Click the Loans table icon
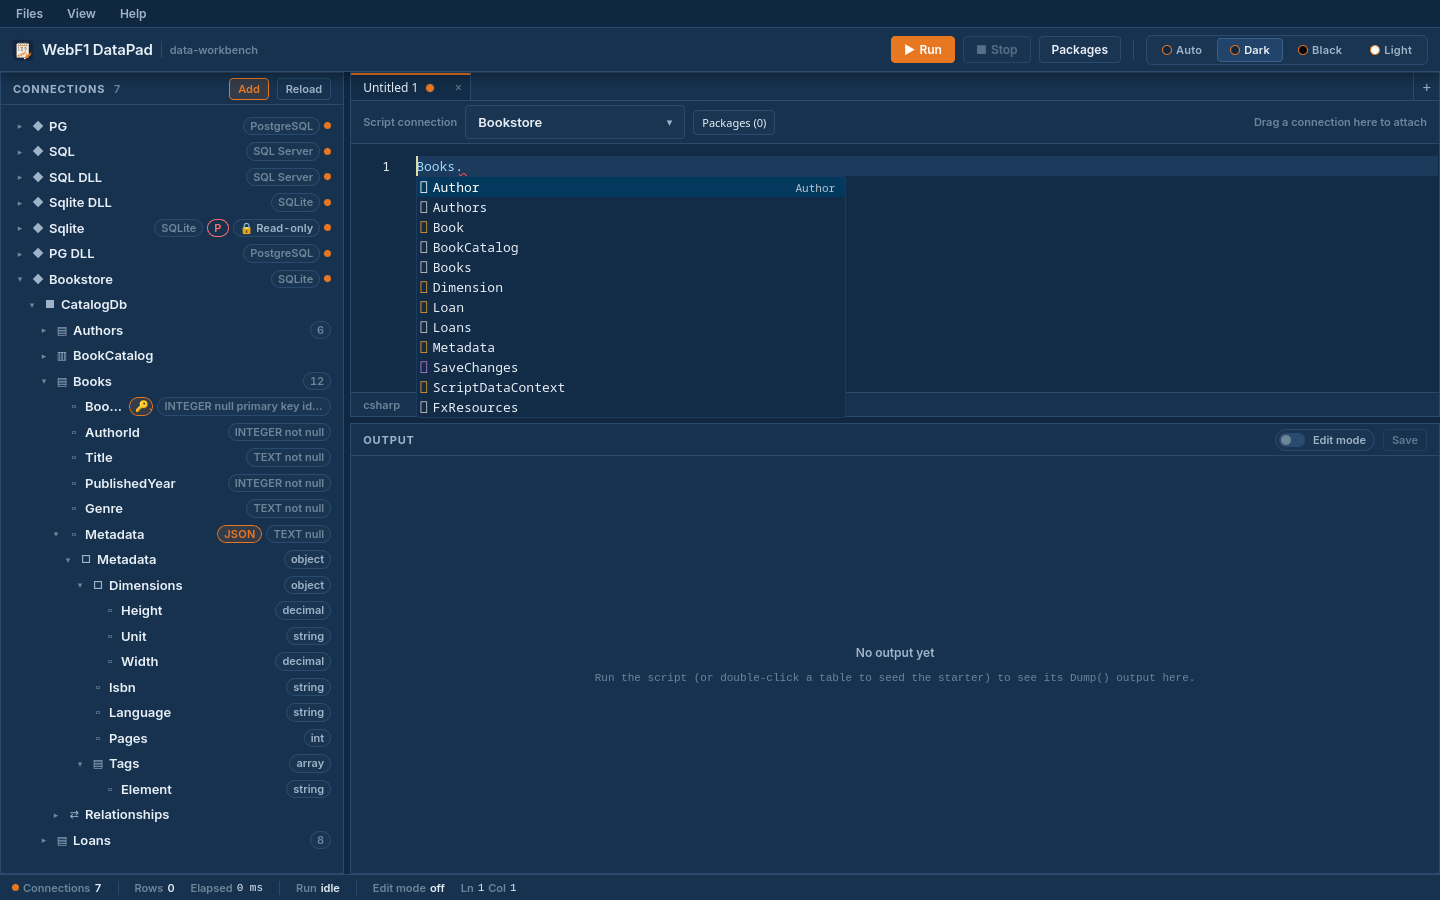 (x=62, y=841)
